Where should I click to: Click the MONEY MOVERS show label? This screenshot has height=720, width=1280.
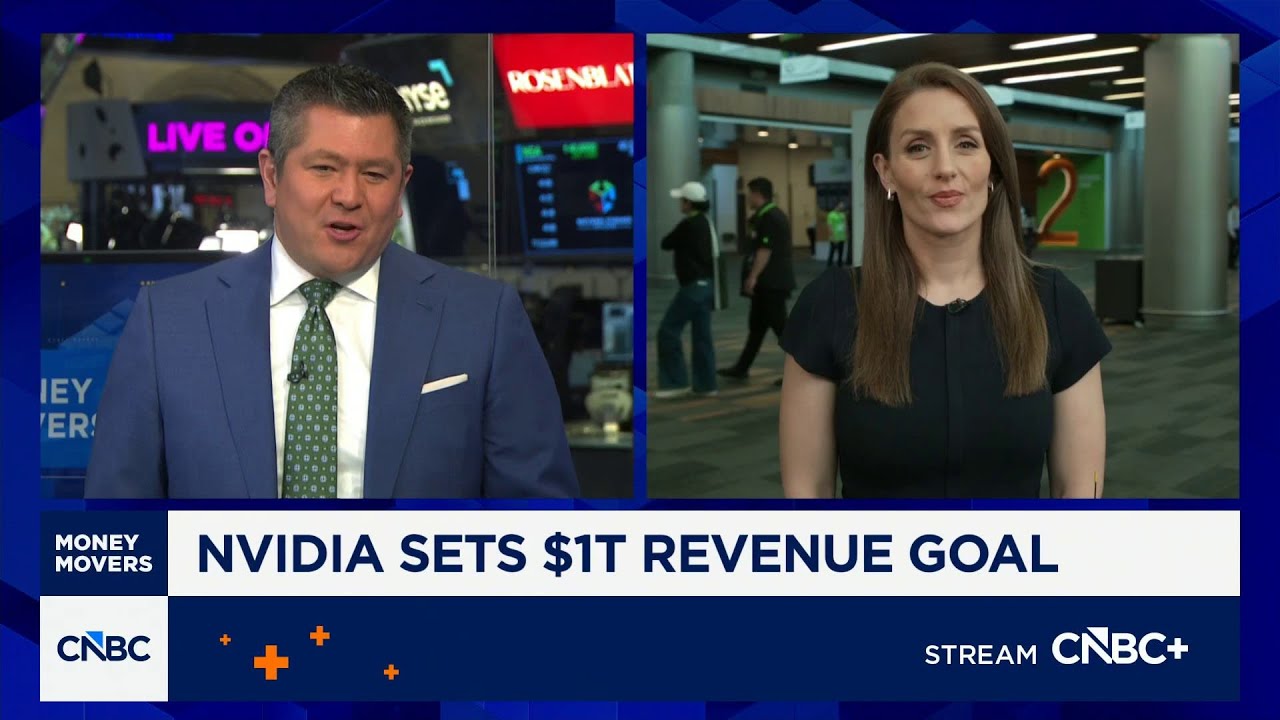(104, 553)
